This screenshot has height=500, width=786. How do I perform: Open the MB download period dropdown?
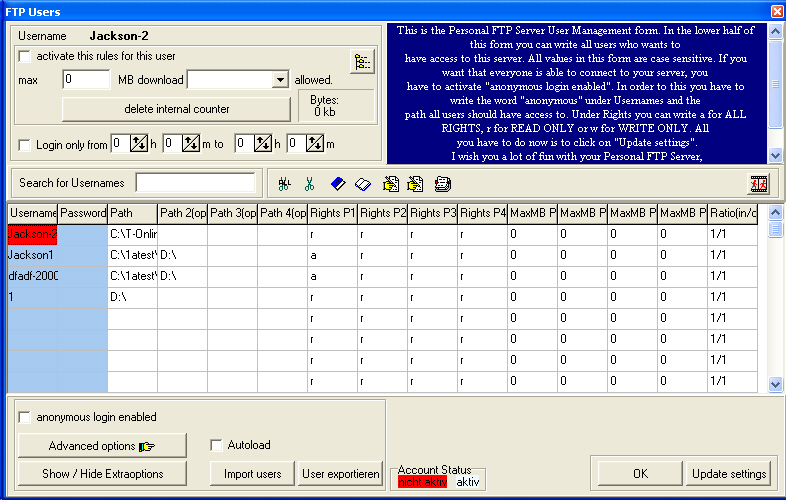(280, 80)
